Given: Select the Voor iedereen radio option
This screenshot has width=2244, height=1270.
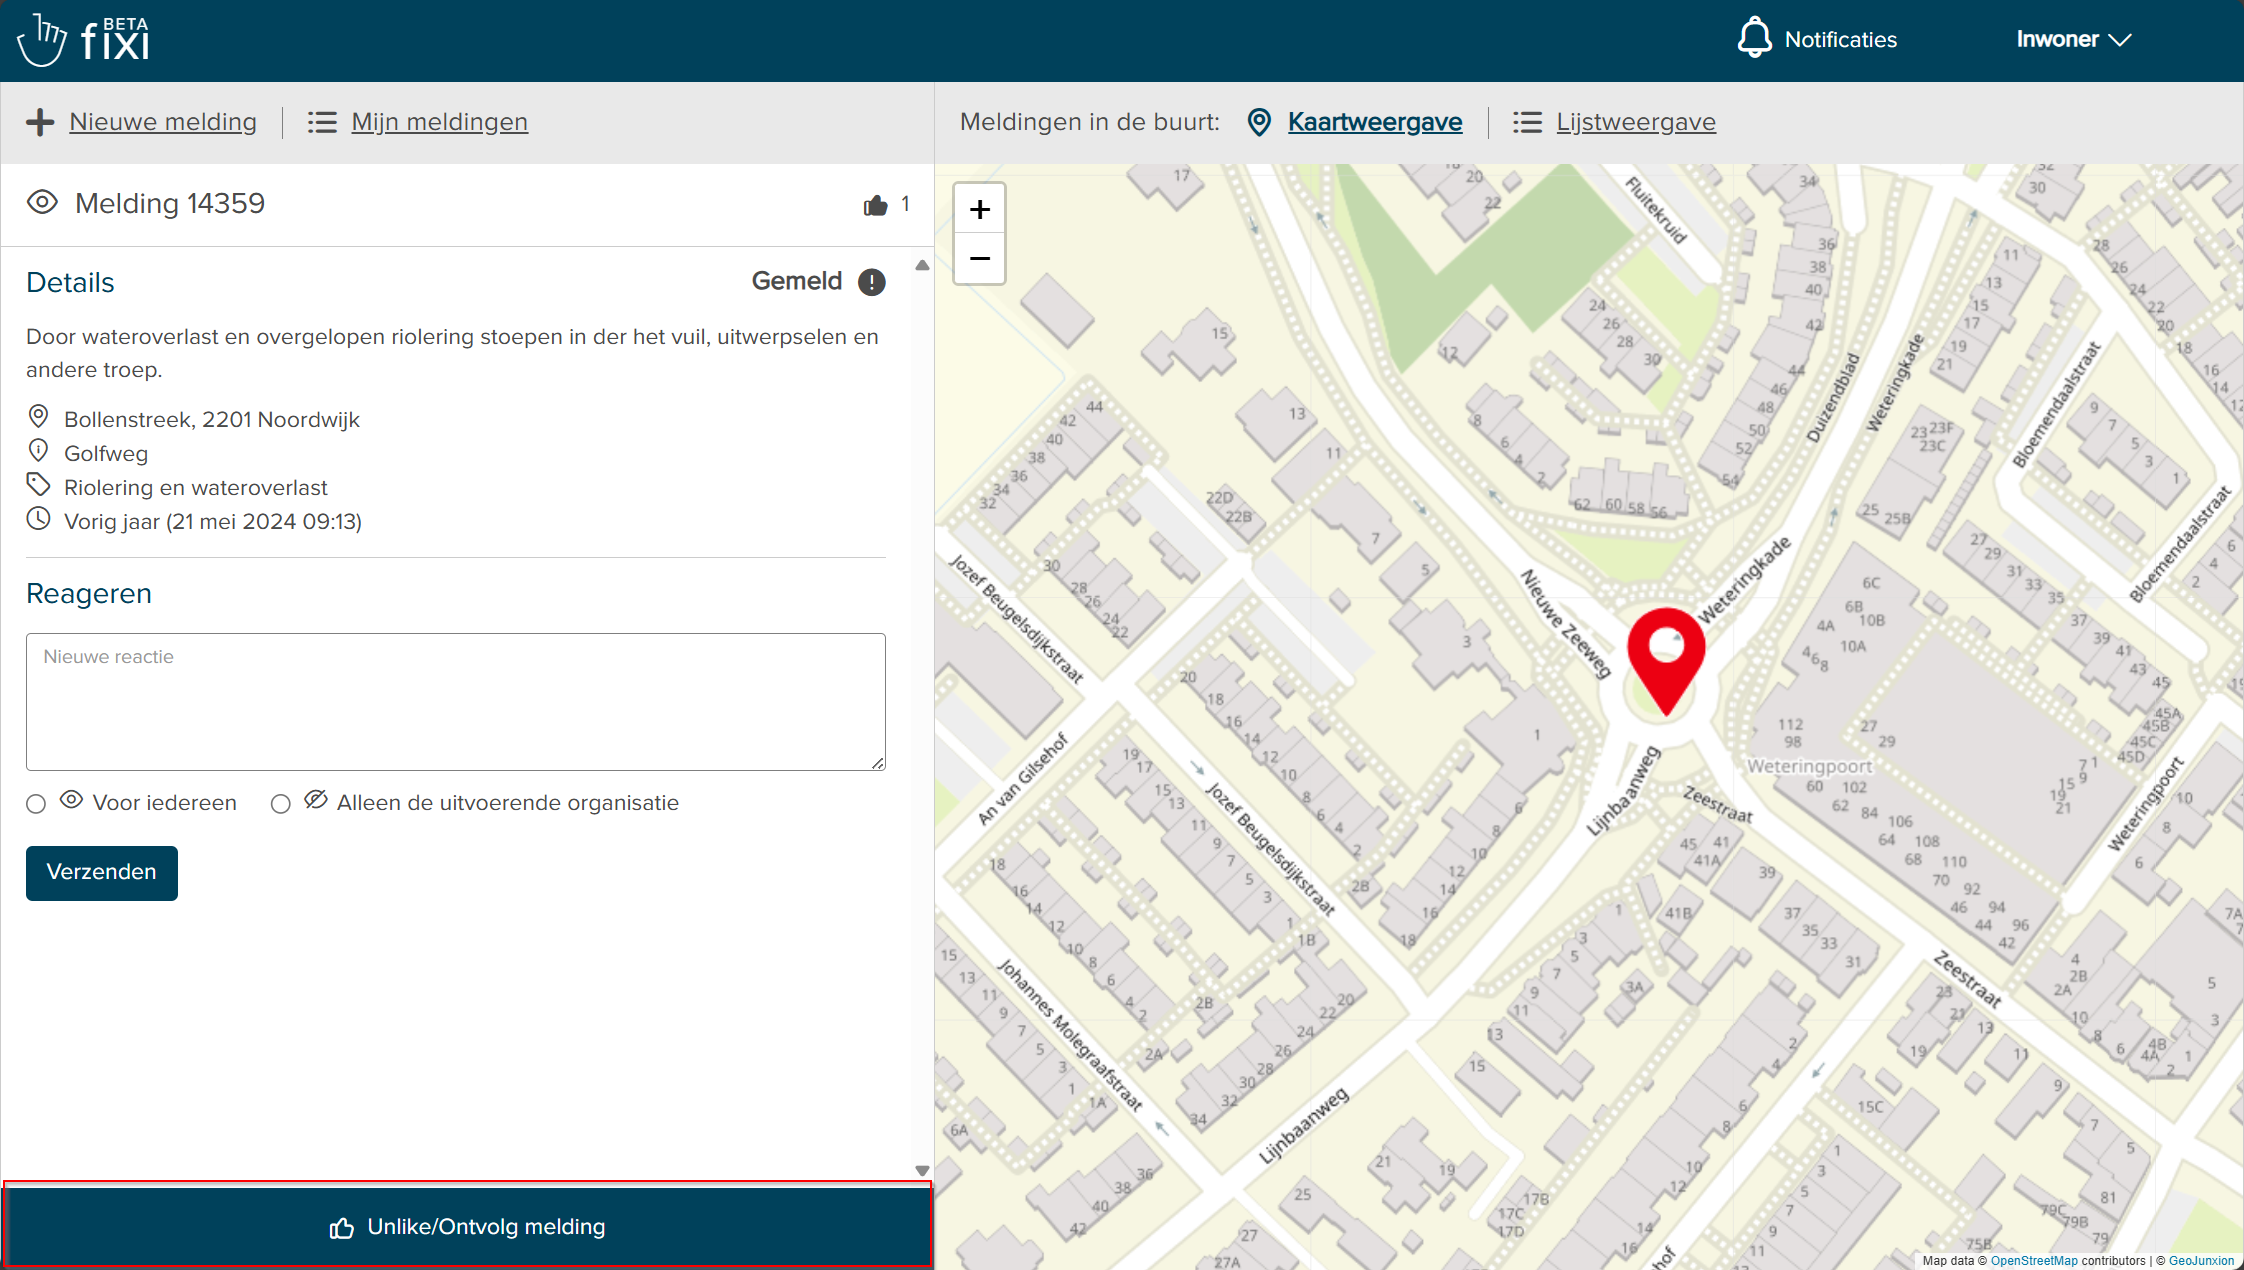Looking at the screenshot, I should click(x=37, y=804).
